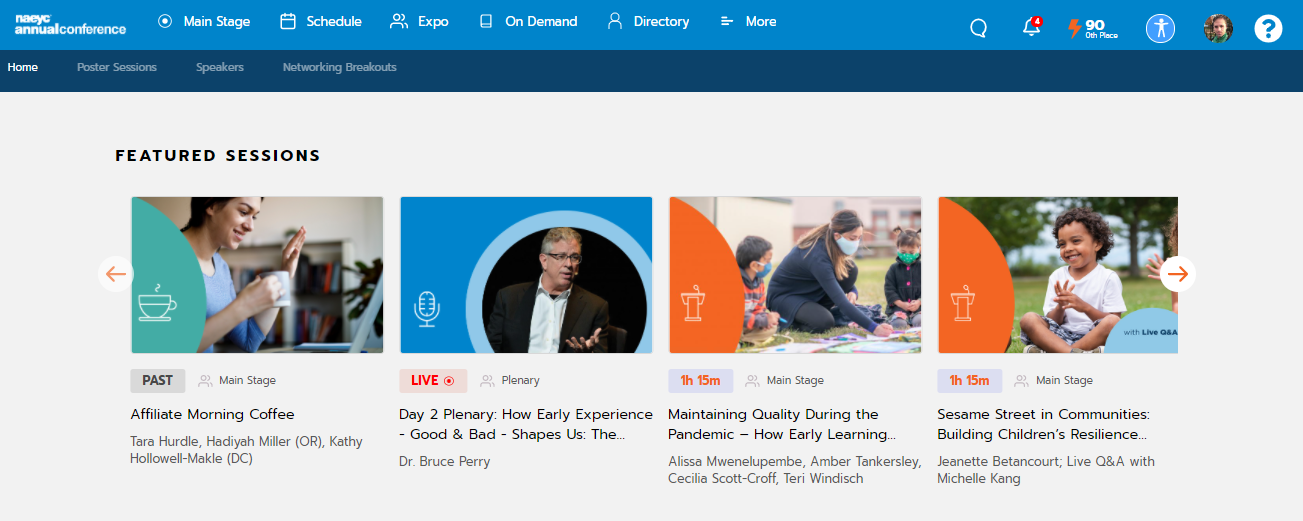Click the Plenary location label
The width and height of the screenshot is (1303, 521).
coord(520,380)
